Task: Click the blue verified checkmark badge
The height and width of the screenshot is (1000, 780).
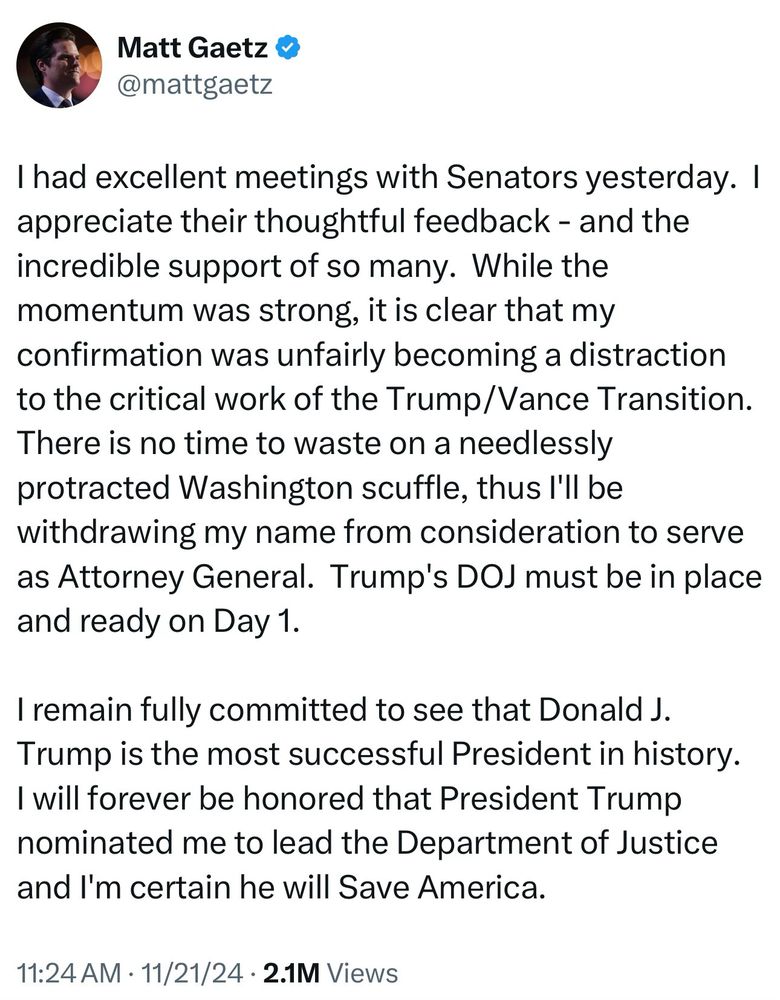Action: pyautogui.click(x=288, y=48)
